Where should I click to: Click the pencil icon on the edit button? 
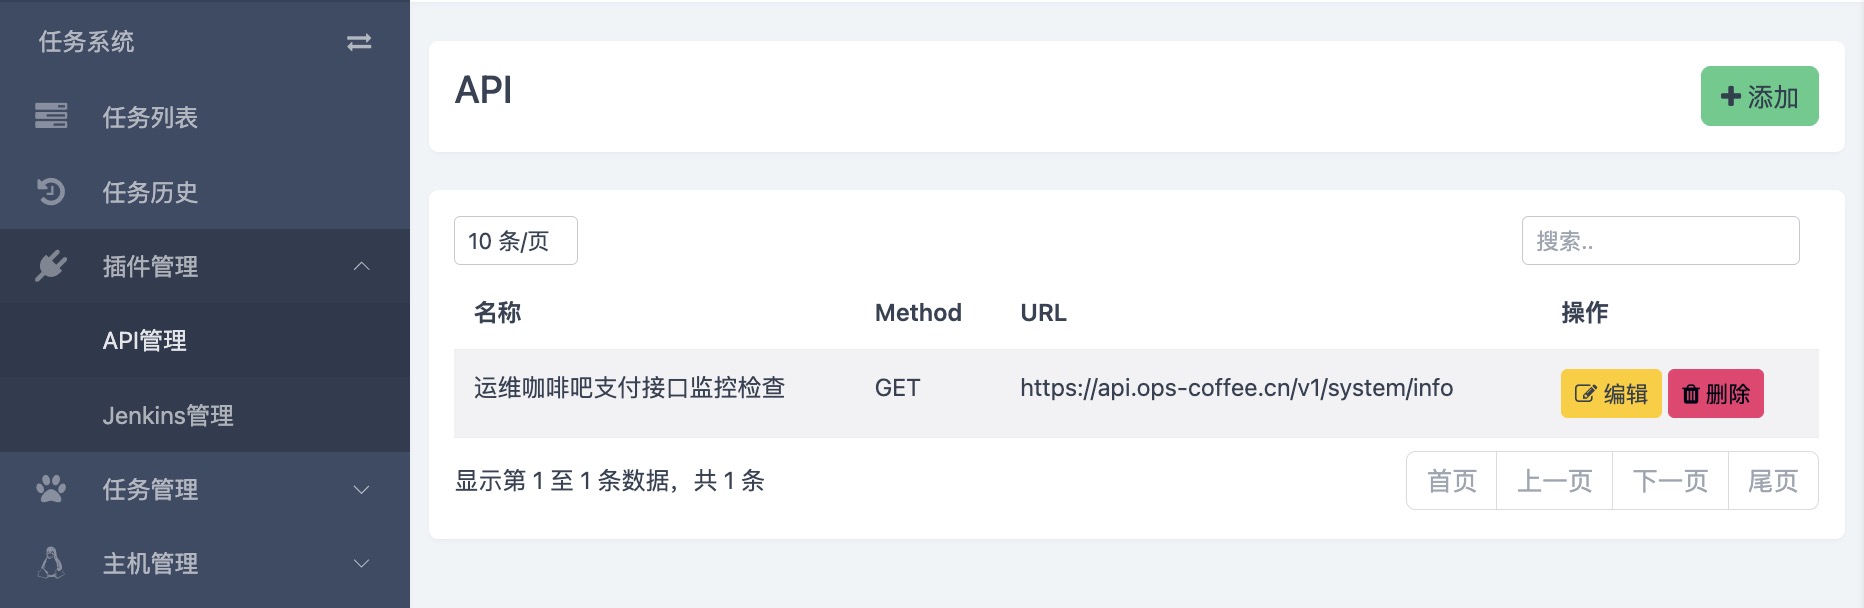click(1585, 394)
